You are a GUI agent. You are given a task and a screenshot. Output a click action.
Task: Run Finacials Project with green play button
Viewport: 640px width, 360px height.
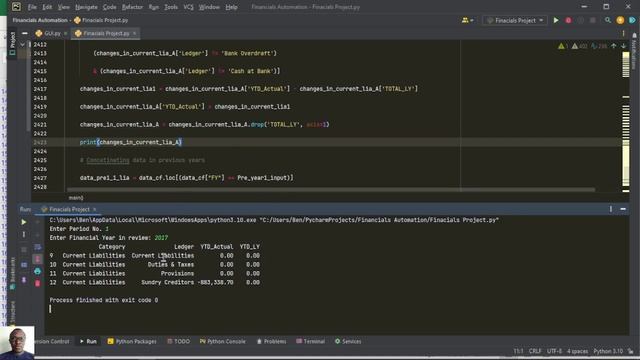[556, 20]
